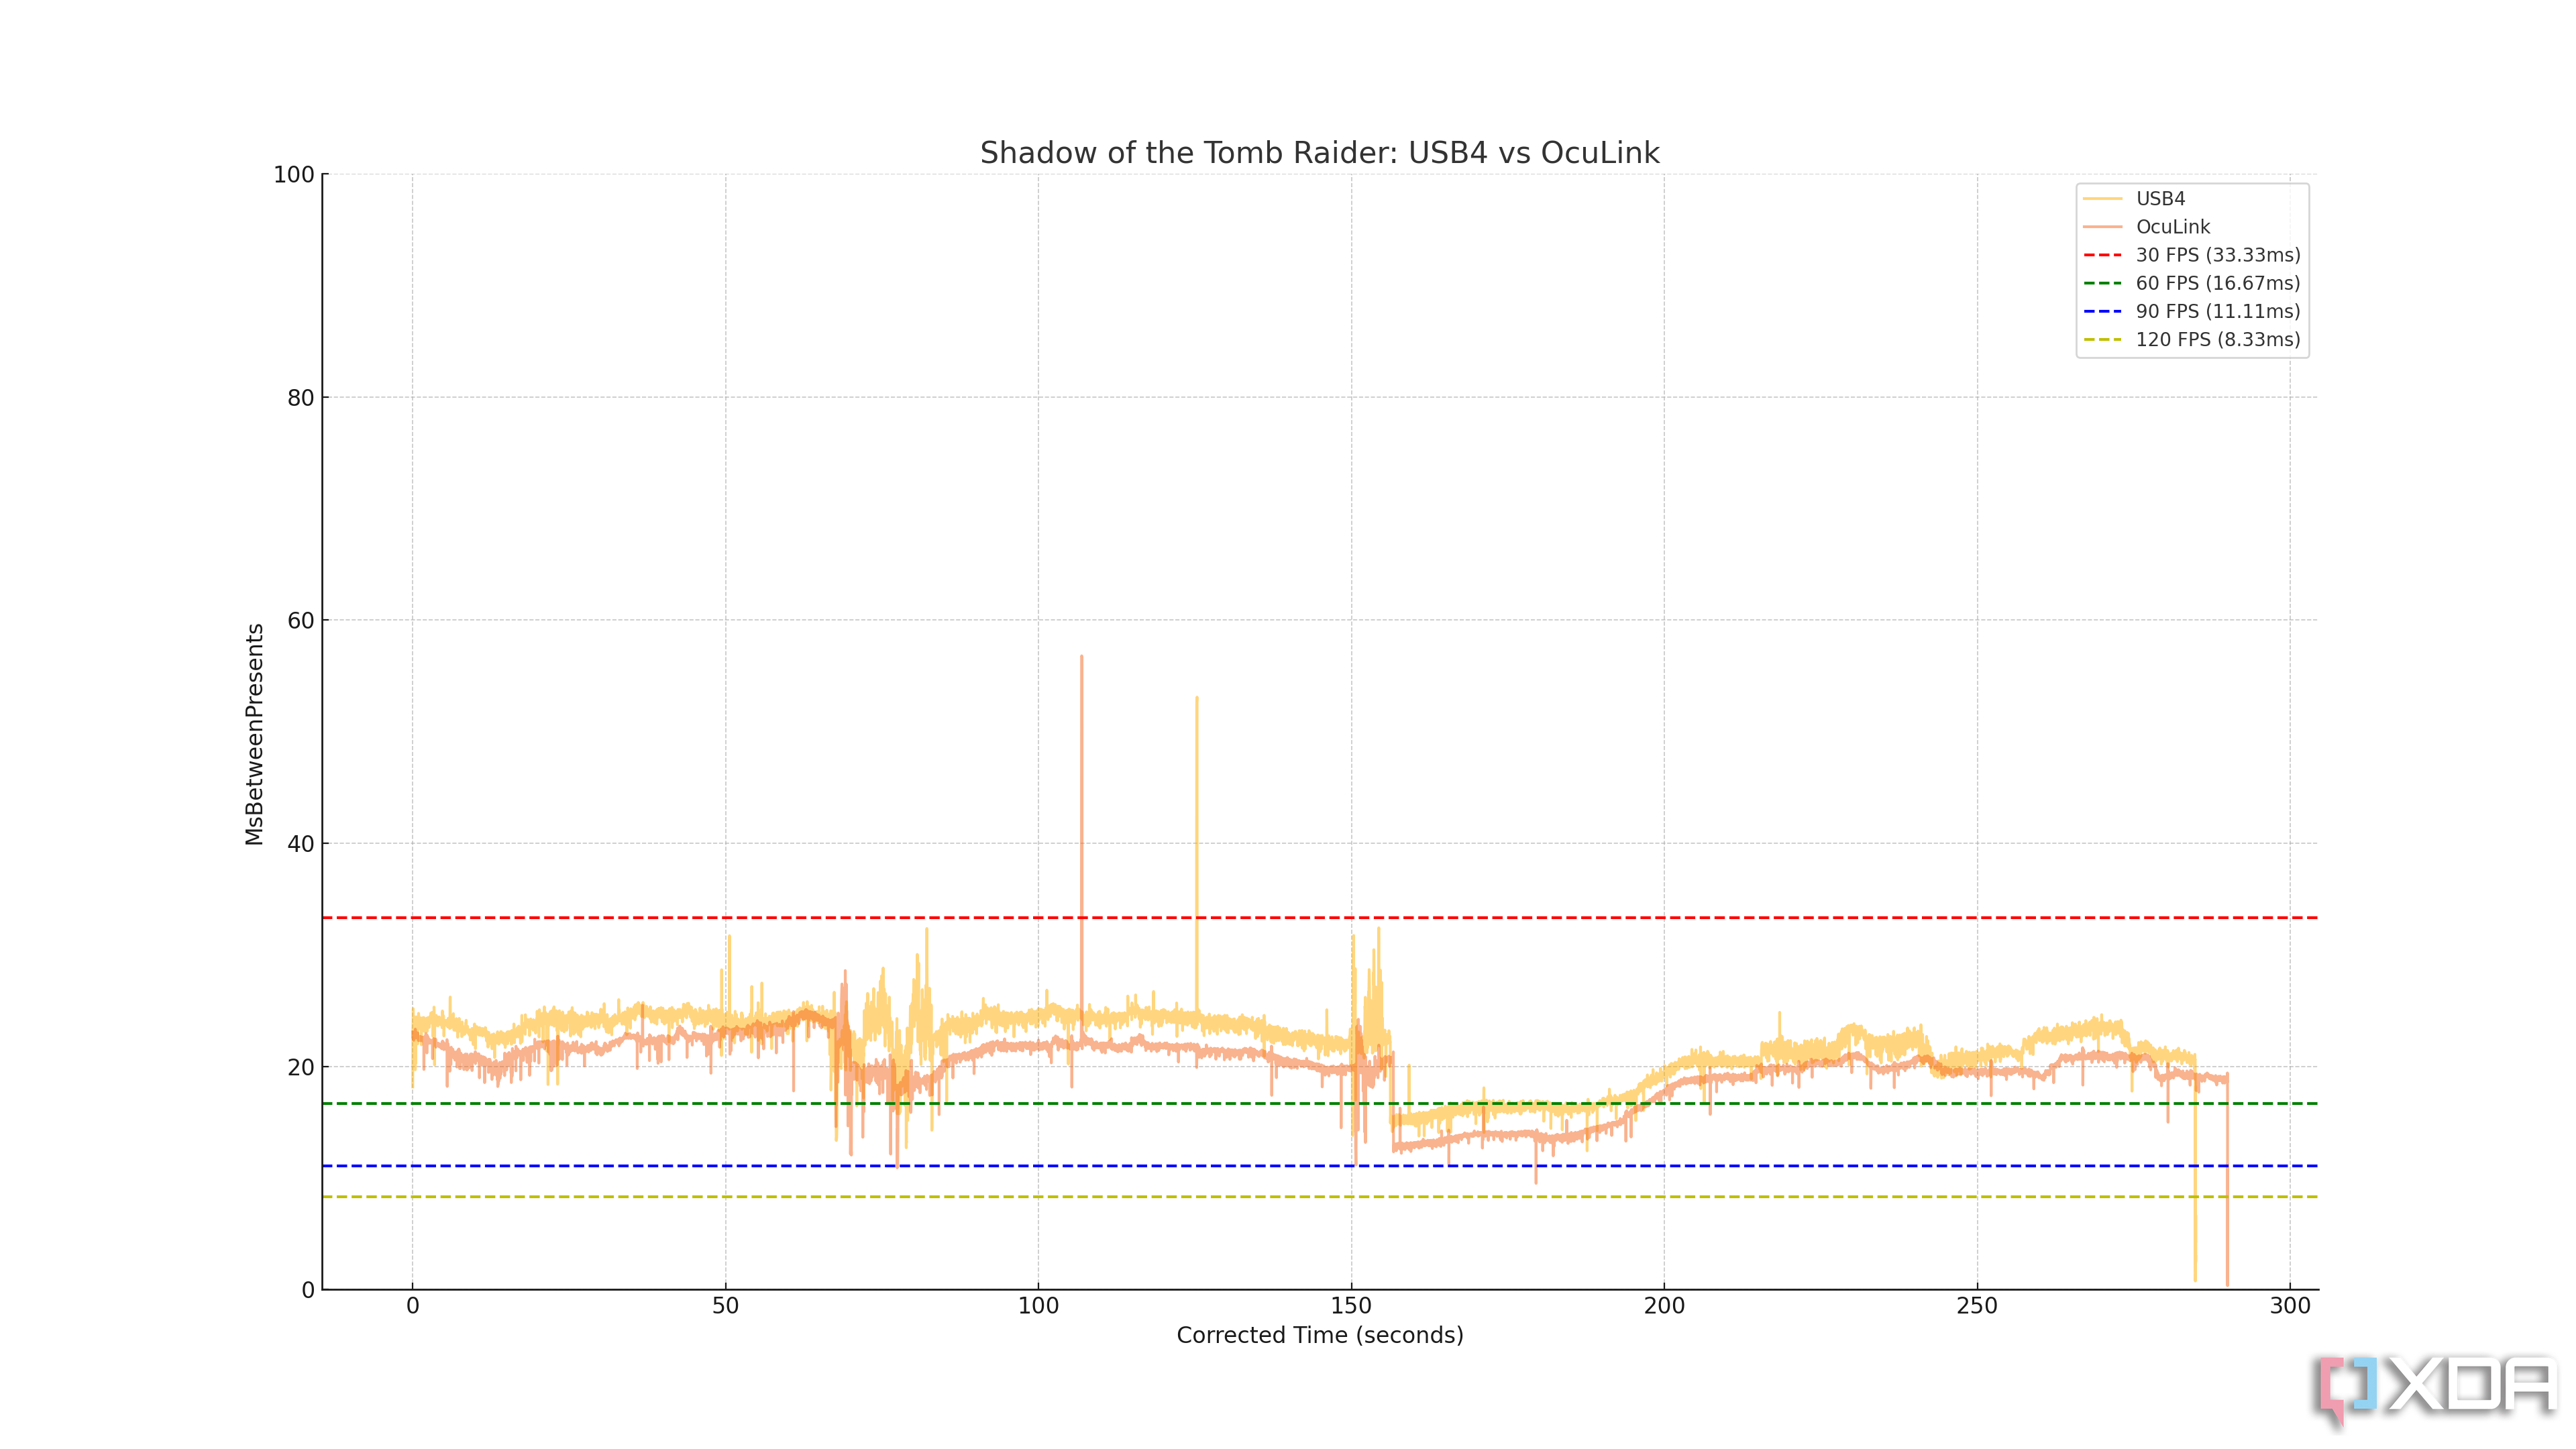
Task: Click the x-axis tick label '250'
Action: tap(1977, 1306)
